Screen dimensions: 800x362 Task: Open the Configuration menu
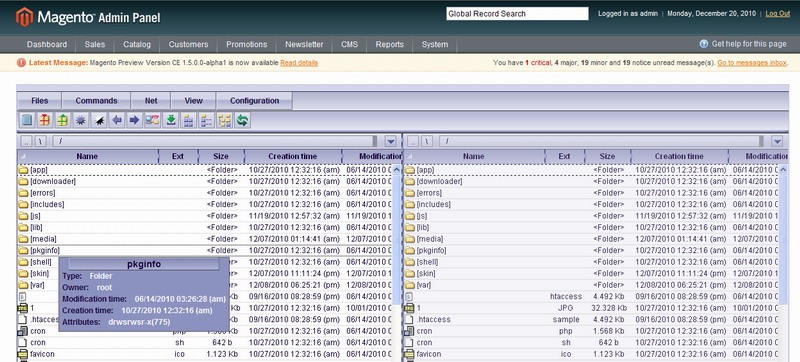[254, 101]
